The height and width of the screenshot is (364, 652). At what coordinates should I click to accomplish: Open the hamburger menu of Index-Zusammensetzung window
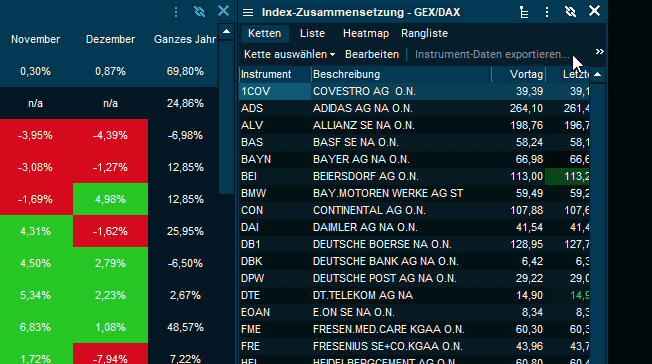(248, 12)
